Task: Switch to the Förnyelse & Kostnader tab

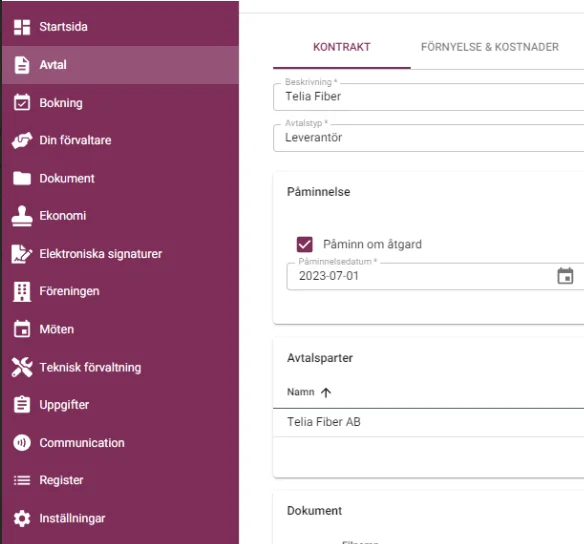Action: click(x=489, y=47)
